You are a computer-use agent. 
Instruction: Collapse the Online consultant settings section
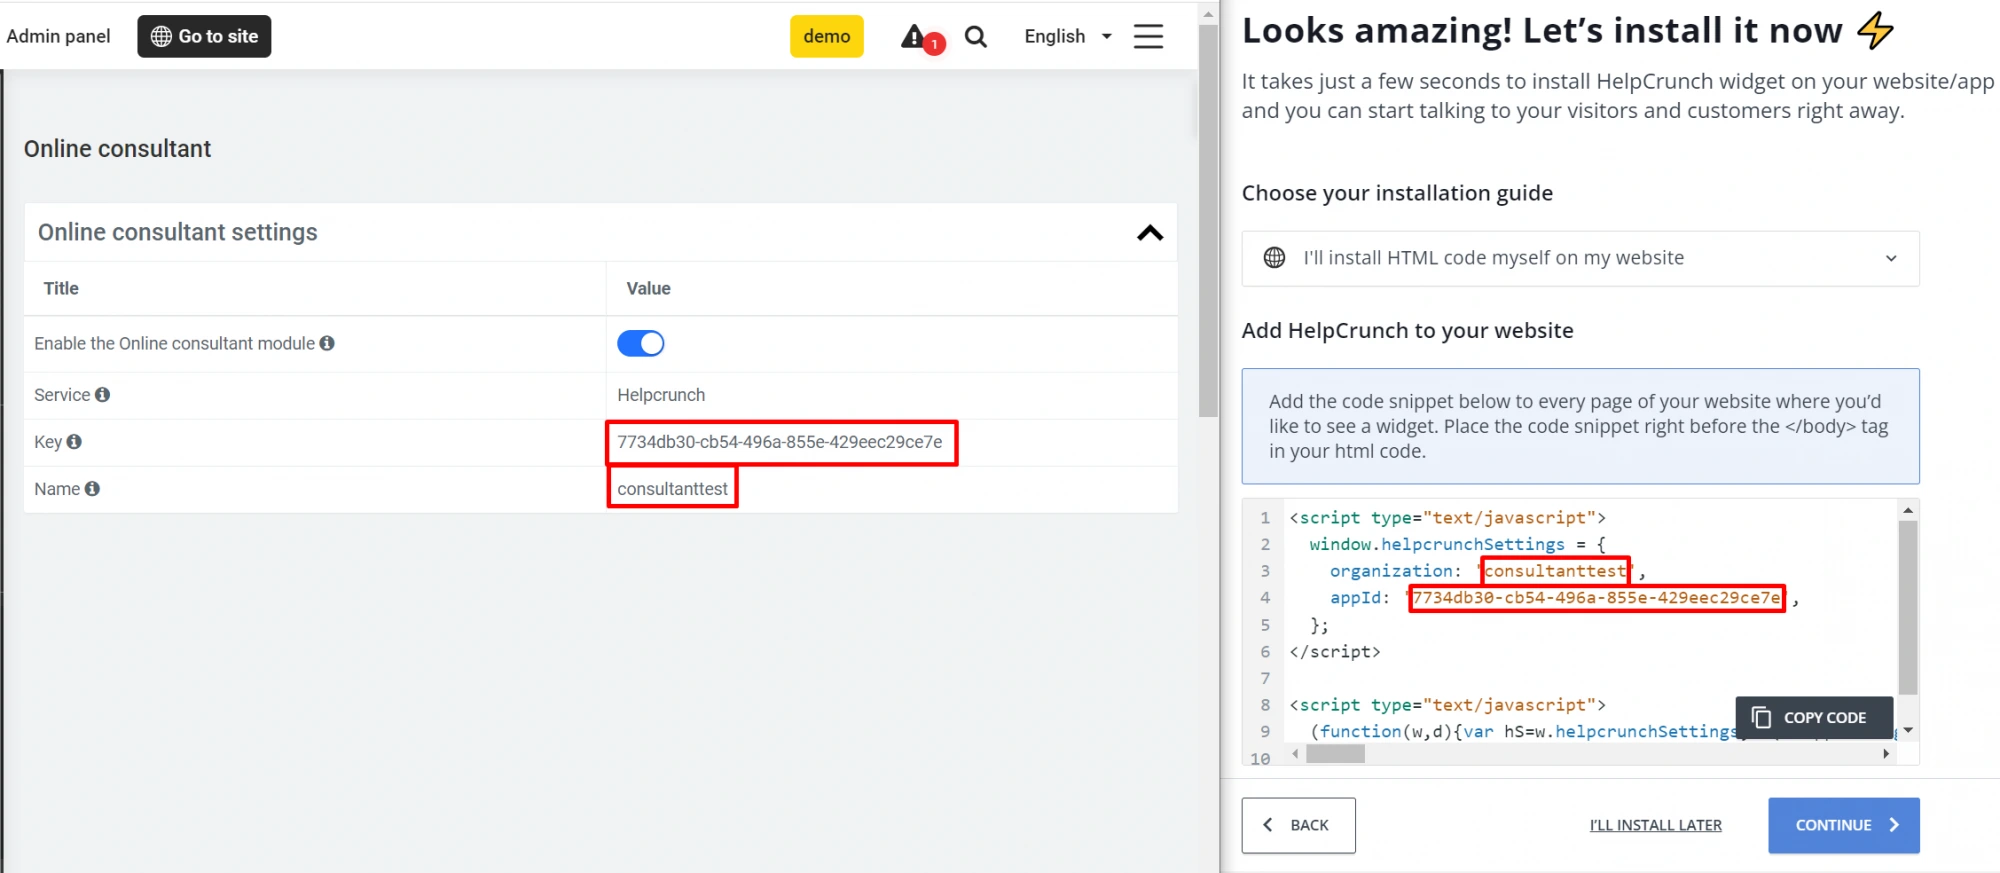click(x=1150, y=233)
